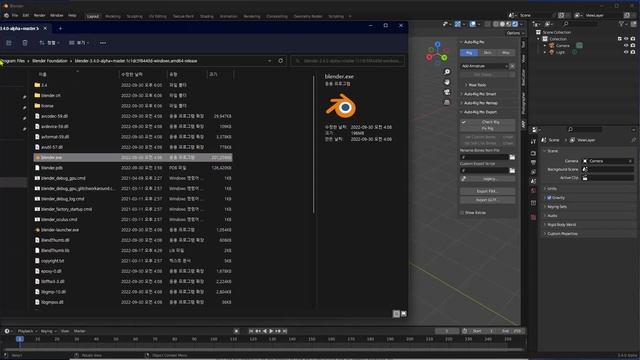
Task: Toggle viewport visibility eye for Collection
Action: (626, 39)
